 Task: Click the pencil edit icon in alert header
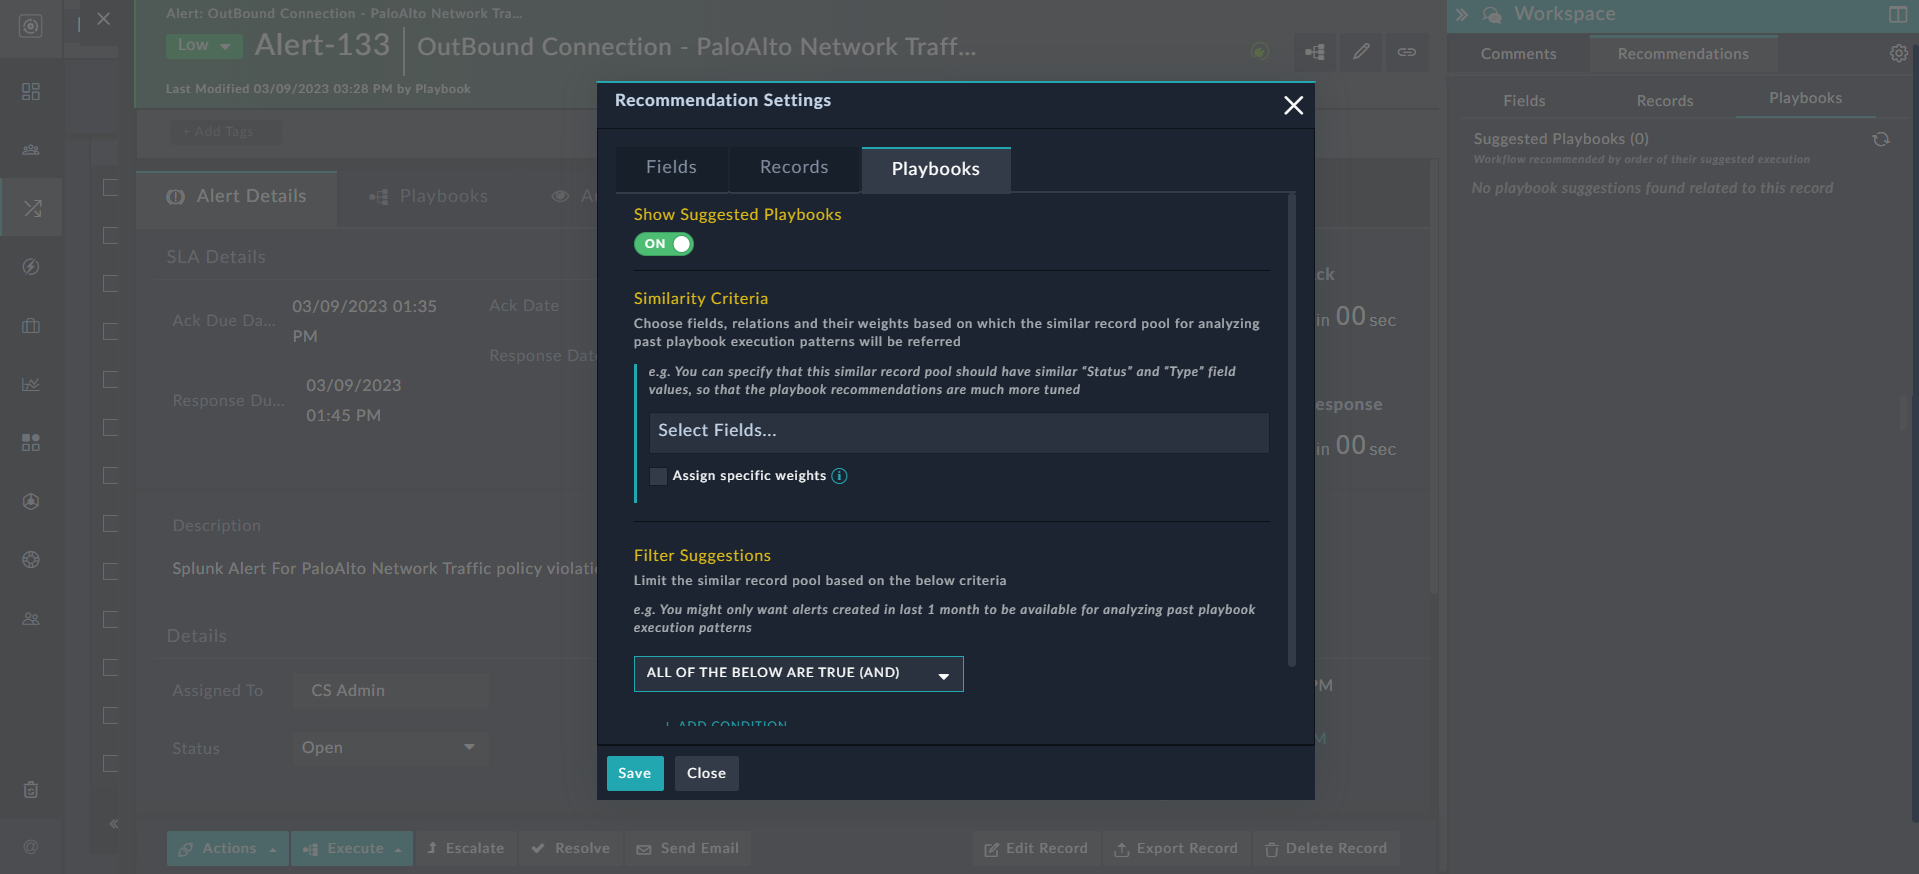click(1361, 52)
